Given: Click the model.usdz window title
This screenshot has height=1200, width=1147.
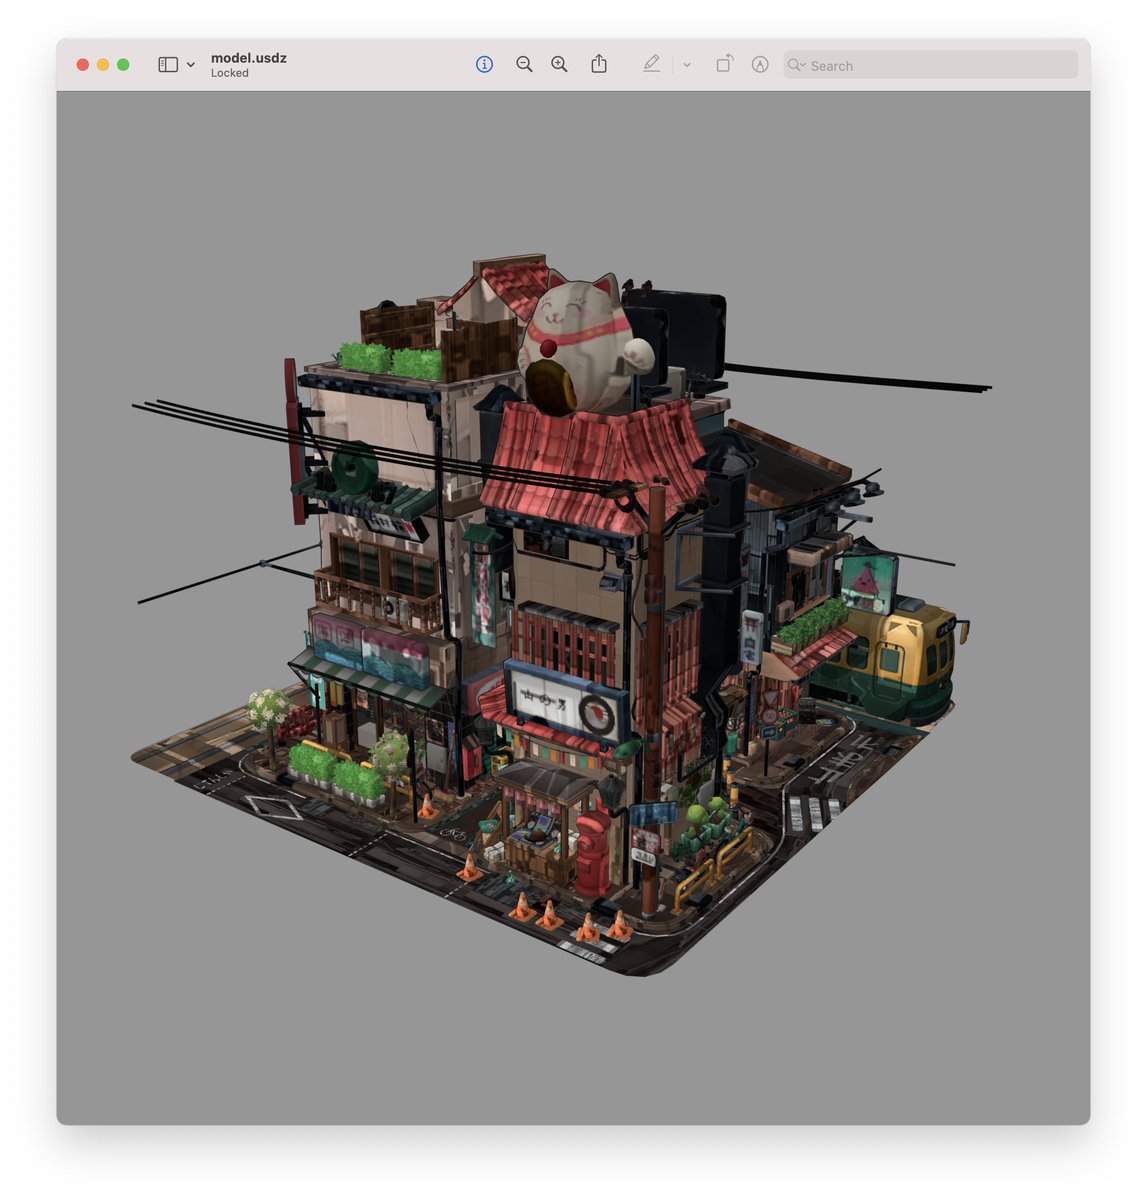Looking at the screenshot, I should point(249,58).
